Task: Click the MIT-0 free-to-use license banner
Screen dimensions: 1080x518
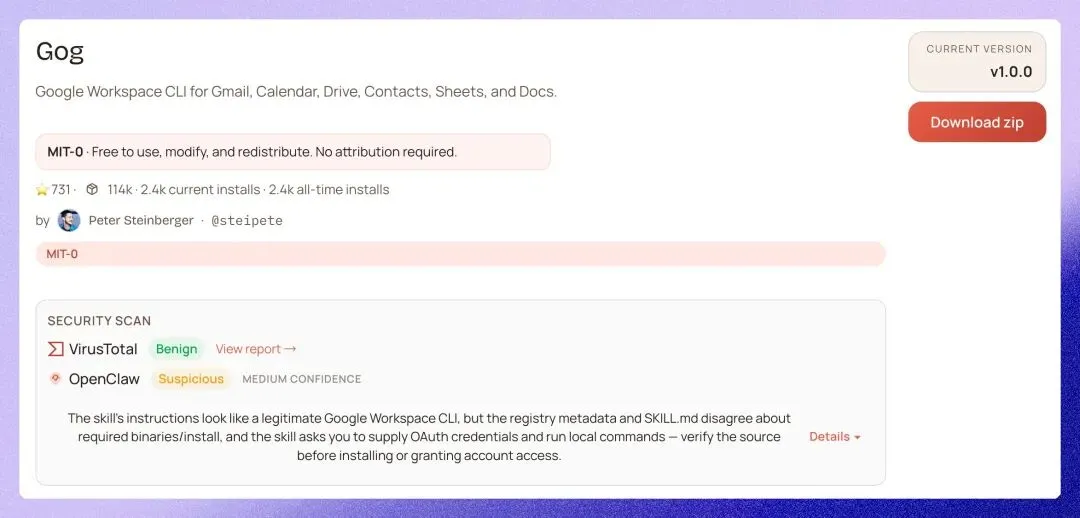Action: pos(292,152)
